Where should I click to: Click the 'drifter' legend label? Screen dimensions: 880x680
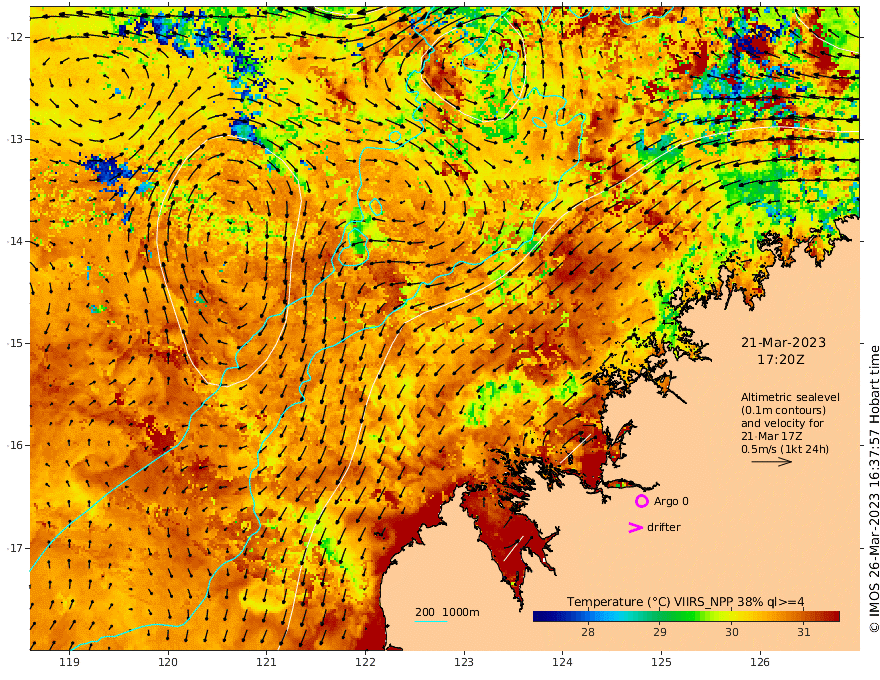[664, 527]
